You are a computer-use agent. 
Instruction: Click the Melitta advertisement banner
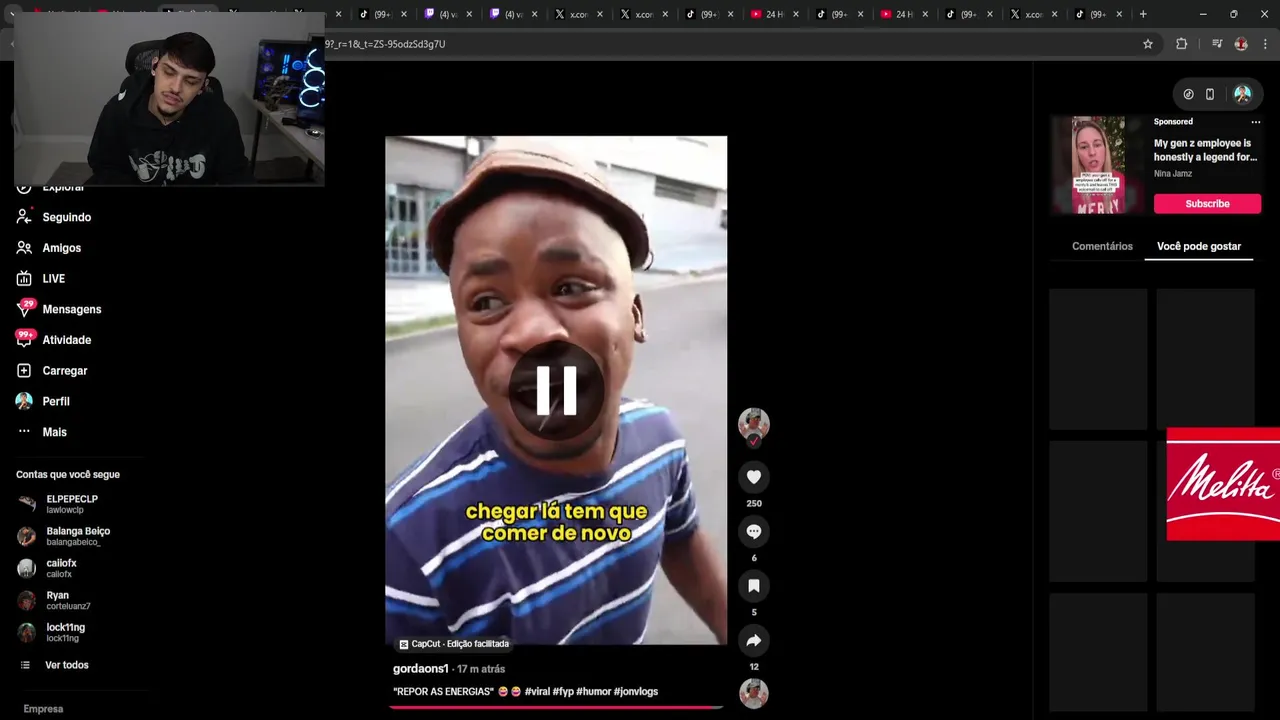coord(1223,484)
